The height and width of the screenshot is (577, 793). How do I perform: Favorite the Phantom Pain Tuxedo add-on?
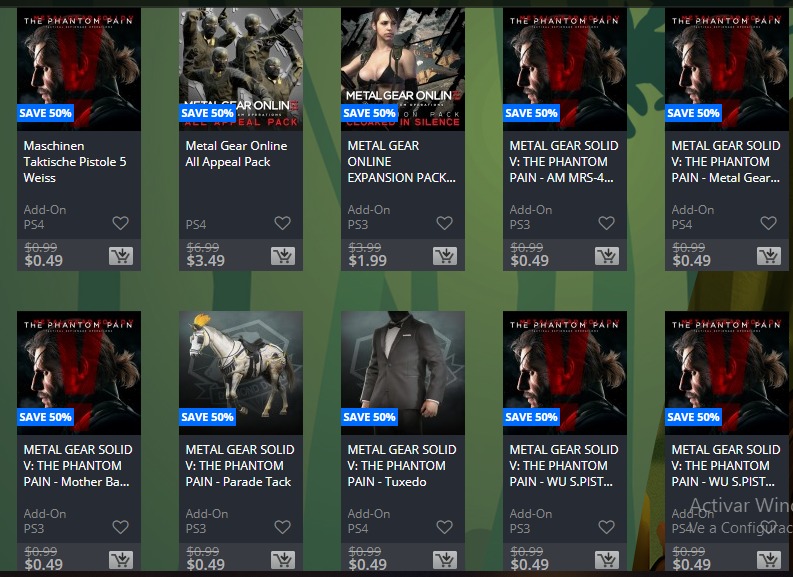(445, 527)
